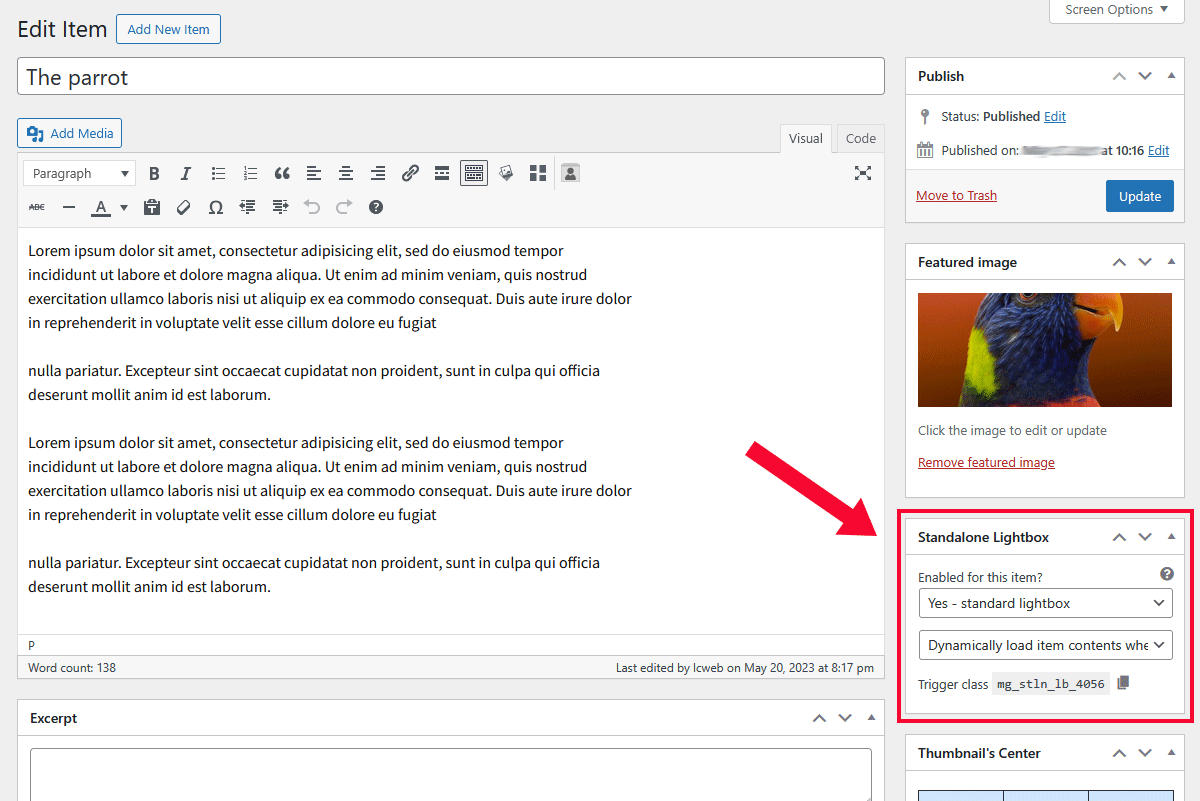This screenshot has width=1200, height=801.
Task: Click the parrot featured image thumbnail
Action: (x=1044, y=350)
